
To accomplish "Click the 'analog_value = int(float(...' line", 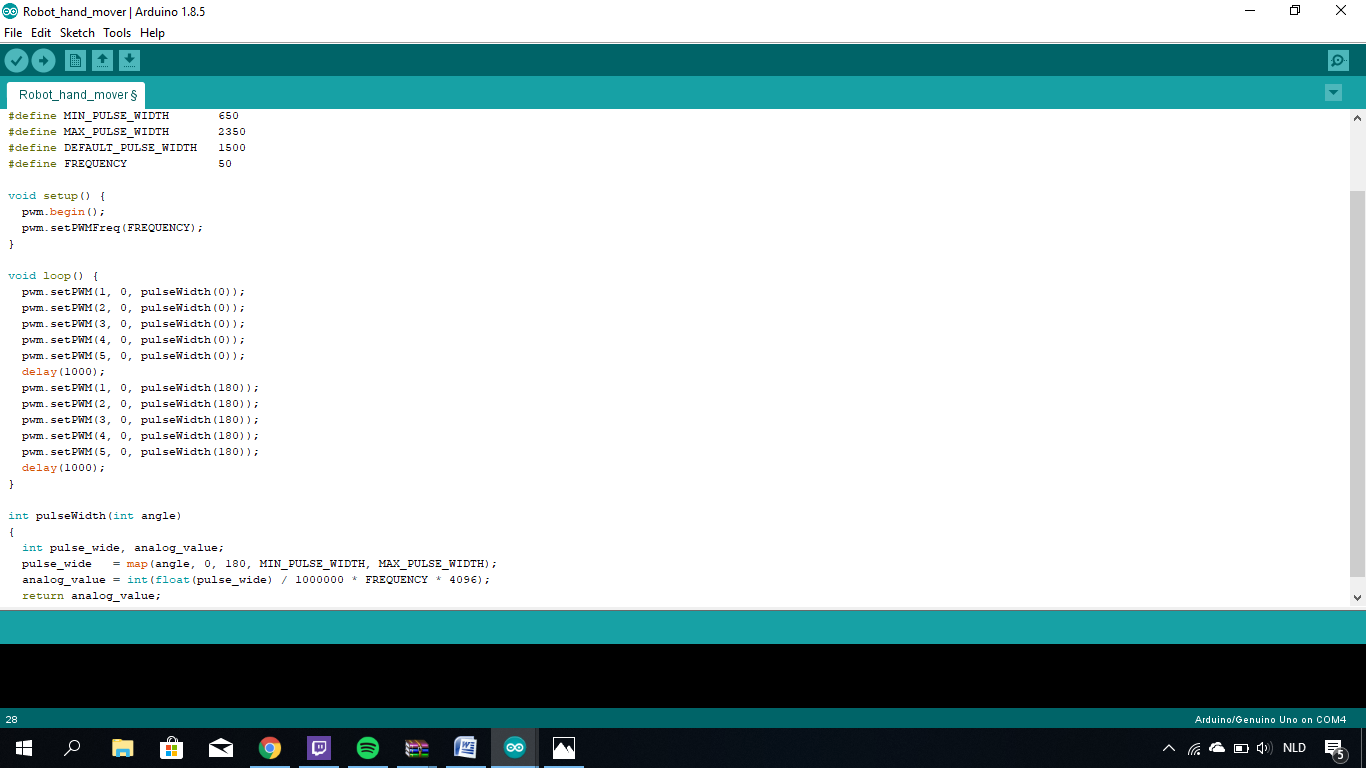I will (x=256, y=580).
